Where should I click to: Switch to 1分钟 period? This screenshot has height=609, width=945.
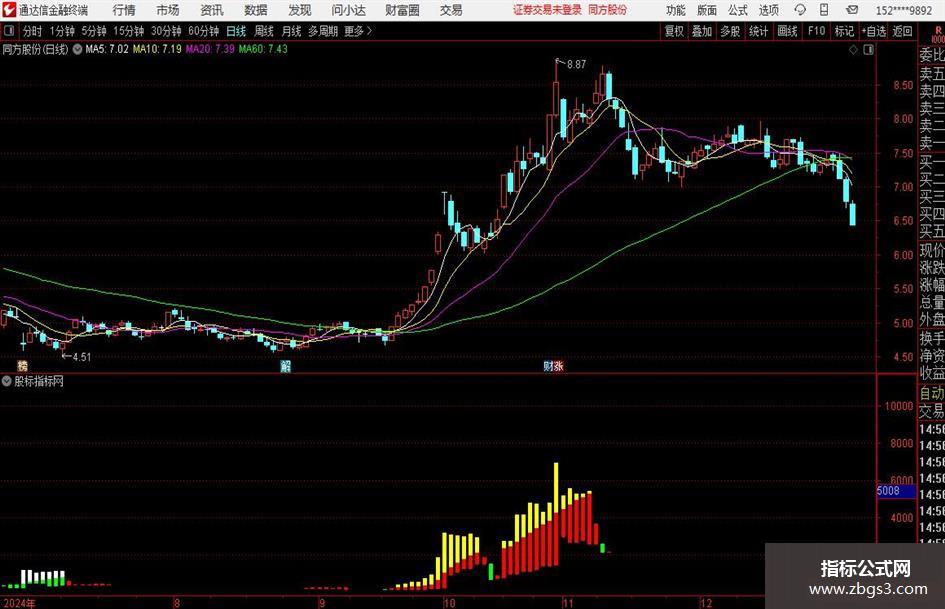coord(62,31)
